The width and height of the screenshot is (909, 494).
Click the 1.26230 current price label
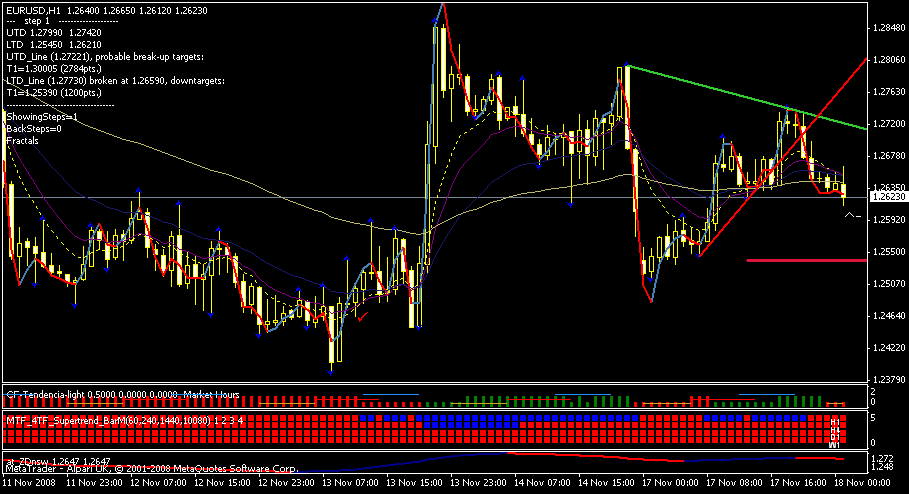[888, 197]
